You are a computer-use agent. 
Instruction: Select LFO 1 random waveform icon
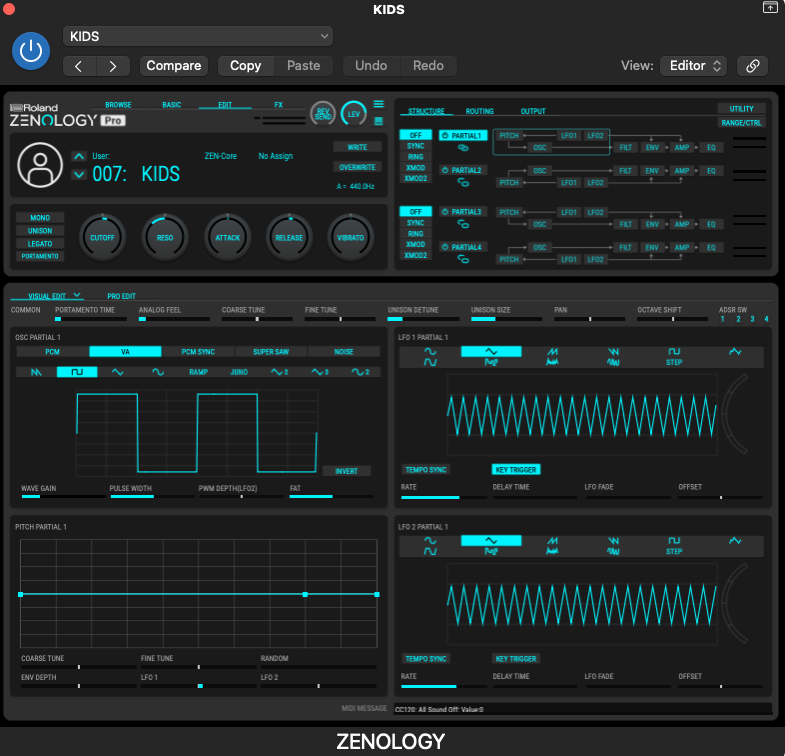[x=735, y=351]
